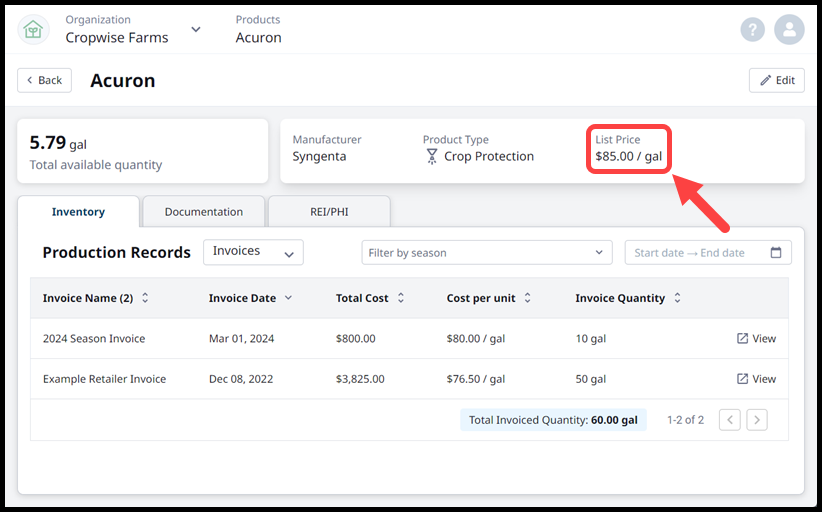822x512 pixels.
Task: Click the calendar icon in date range field
Action: pos(776,253)
